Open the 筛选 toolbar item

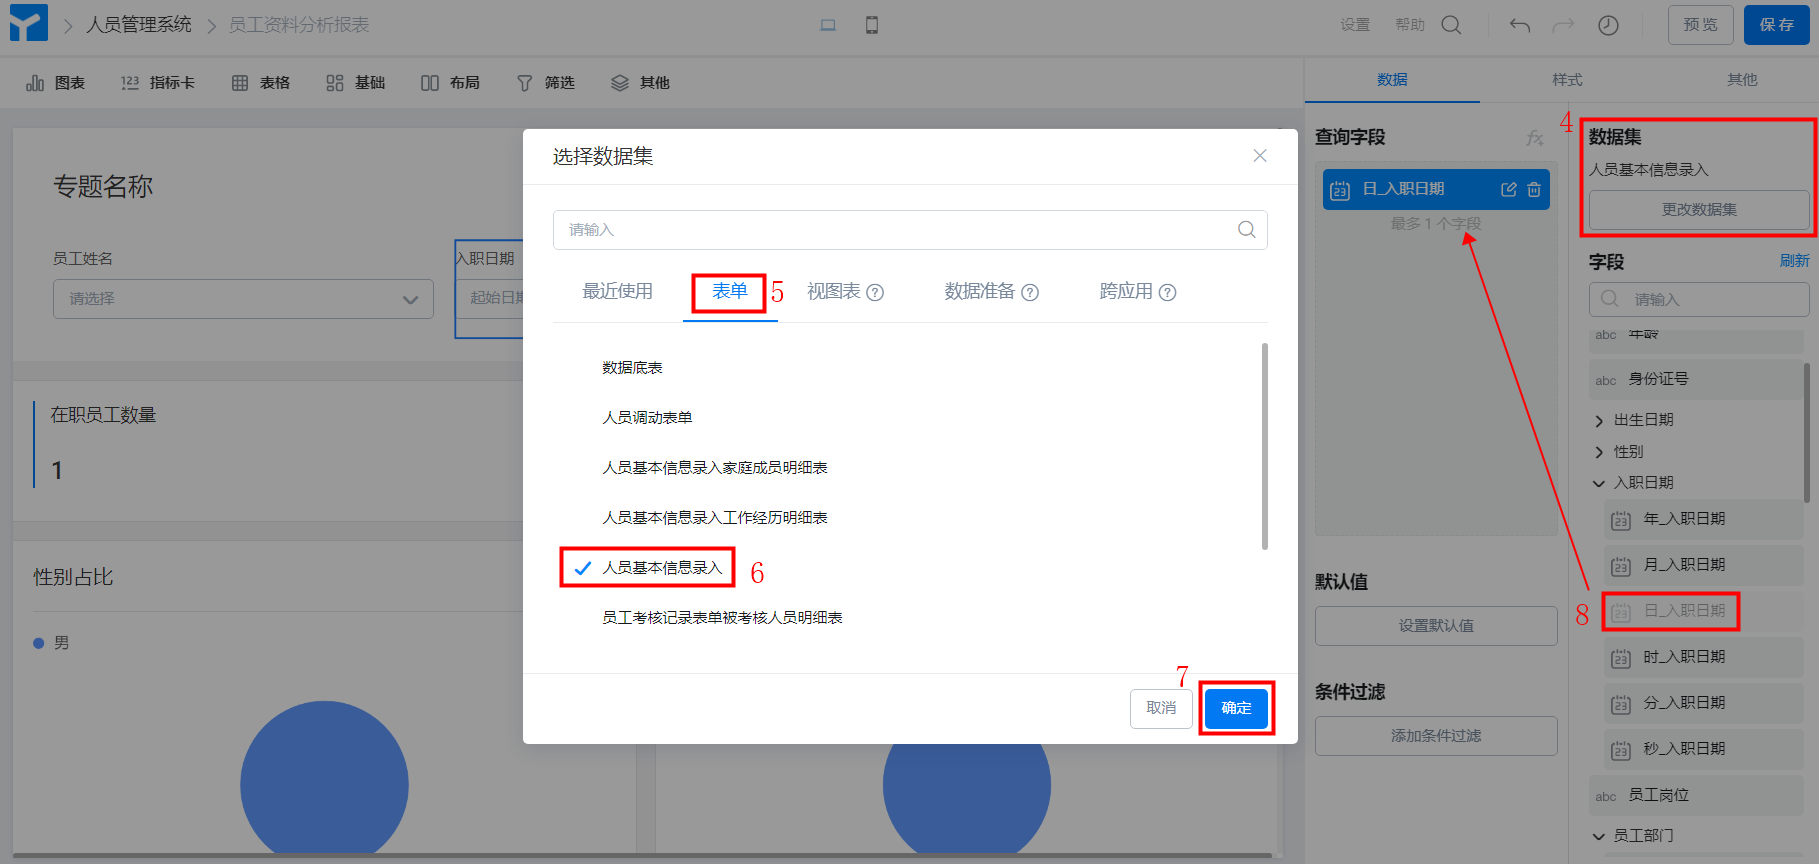tap(546, 83)
